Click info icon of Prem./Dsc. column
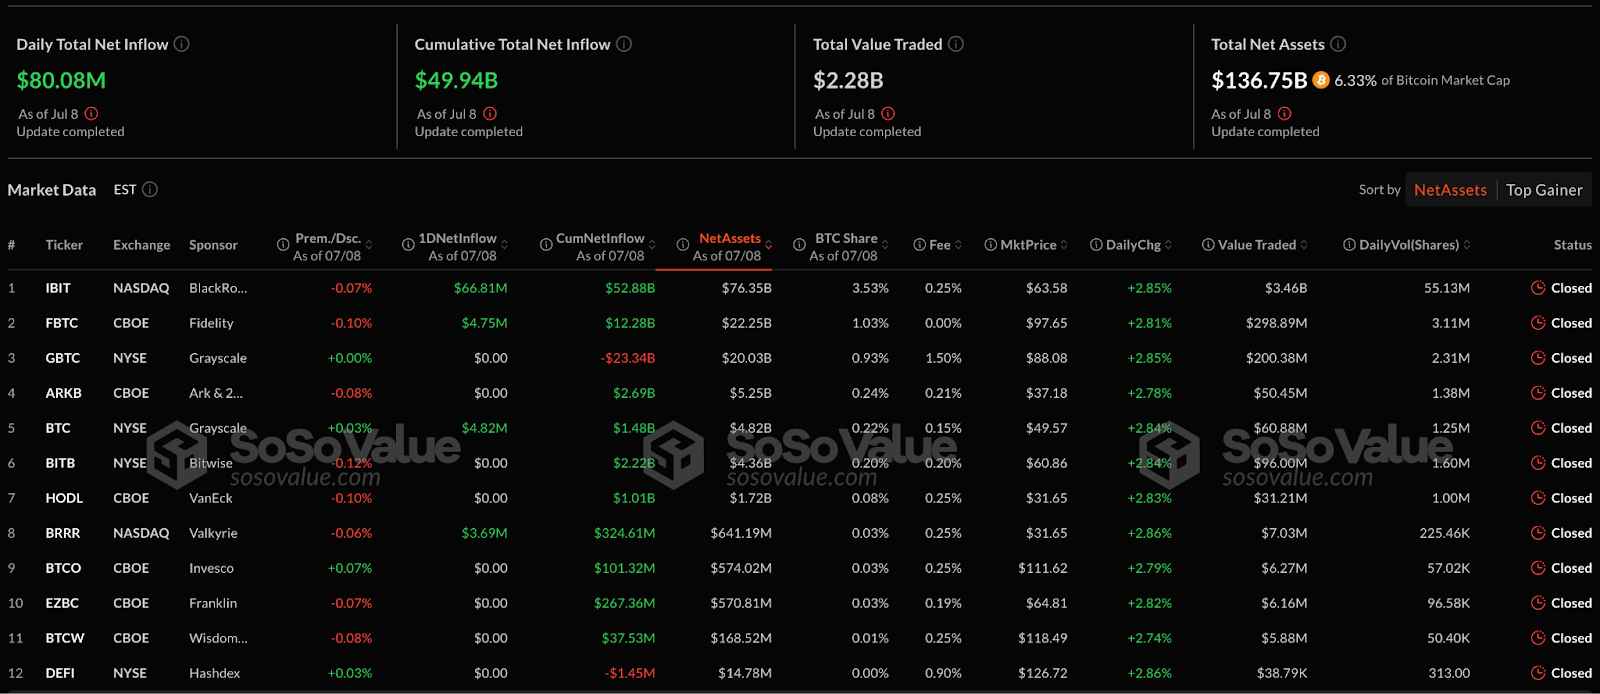1600x694 pixels. (283, 245)
